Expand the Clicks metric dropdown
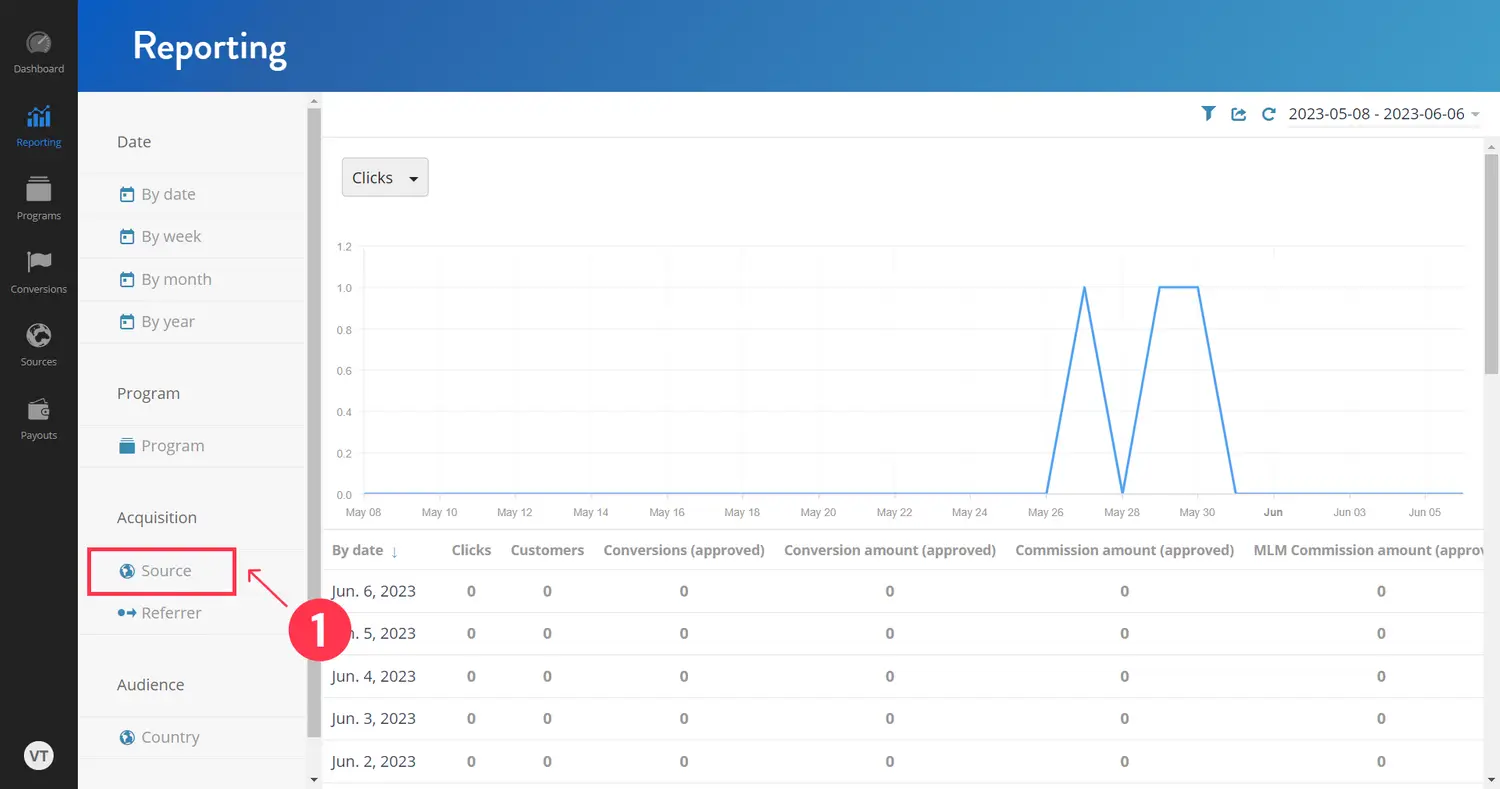The height and width of the screenshot is (789, 1500). 385,178
